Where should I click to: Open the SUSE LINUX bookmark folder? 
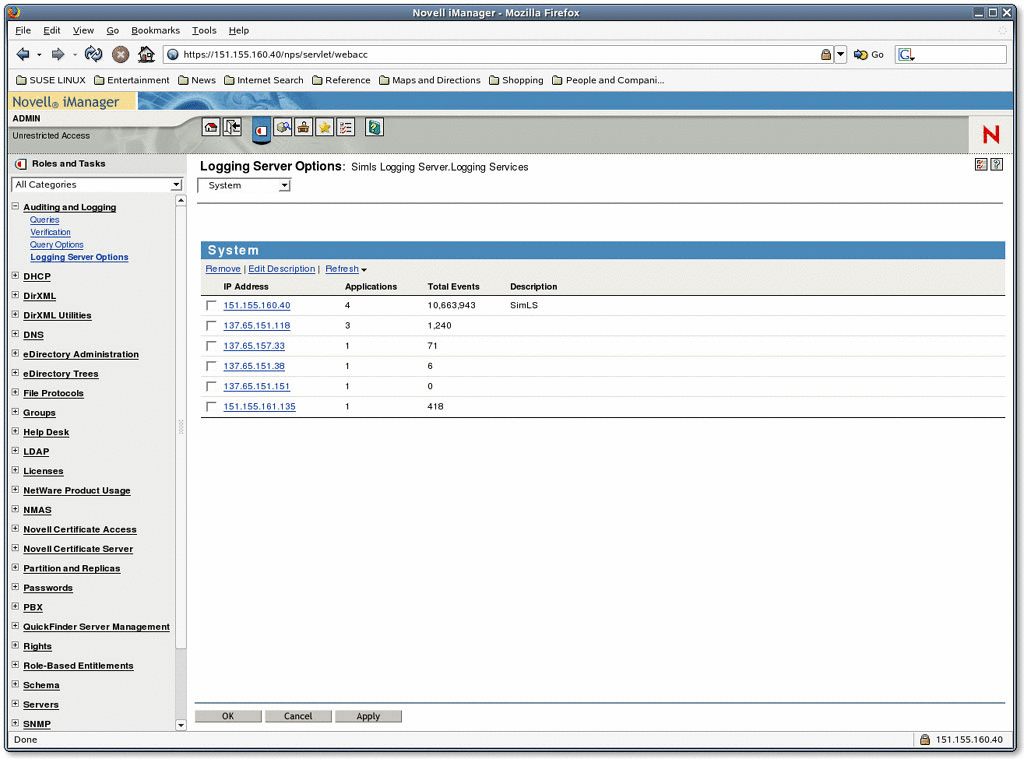(x=51, y=80)
